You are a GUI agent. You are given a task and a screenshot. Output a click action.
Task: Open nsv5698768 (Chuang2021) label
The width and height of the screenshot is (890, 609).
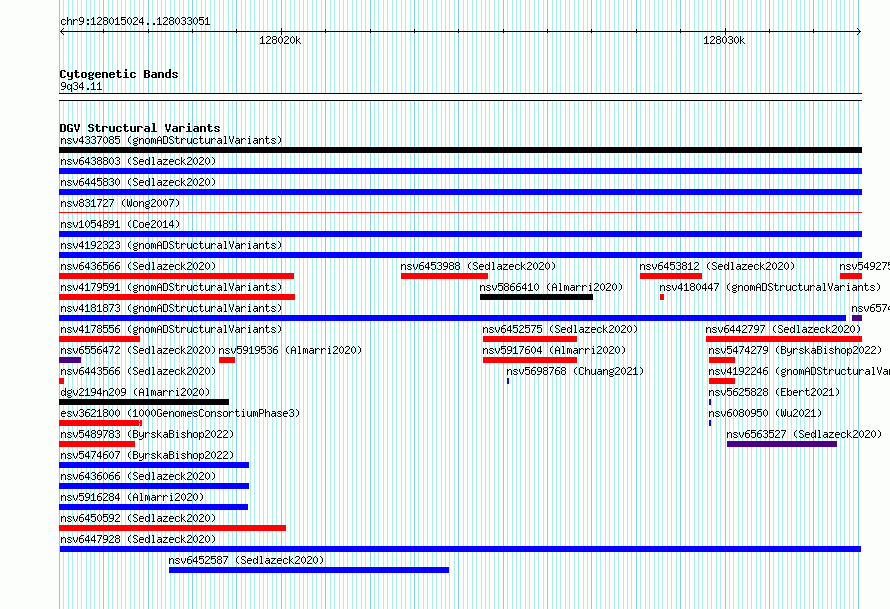(575, 371)
